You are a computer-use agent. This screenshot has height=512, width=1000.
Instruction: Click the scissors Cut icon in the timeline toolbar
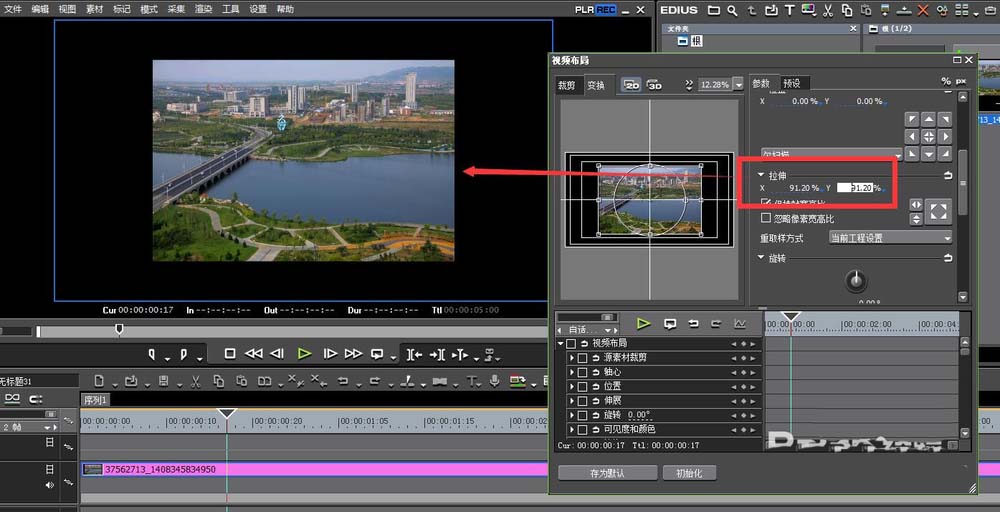click(x=193, y=381)
